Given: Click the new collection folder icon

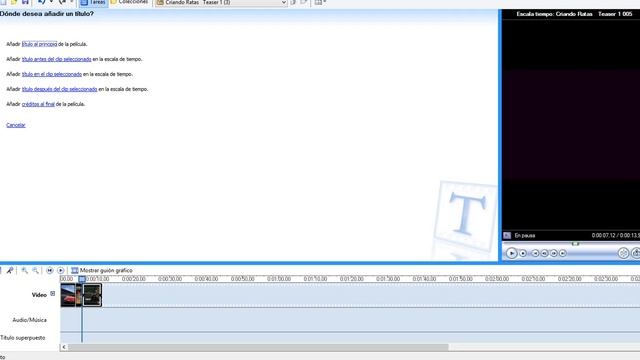Looking at the screenshot, I should point(304,2).
